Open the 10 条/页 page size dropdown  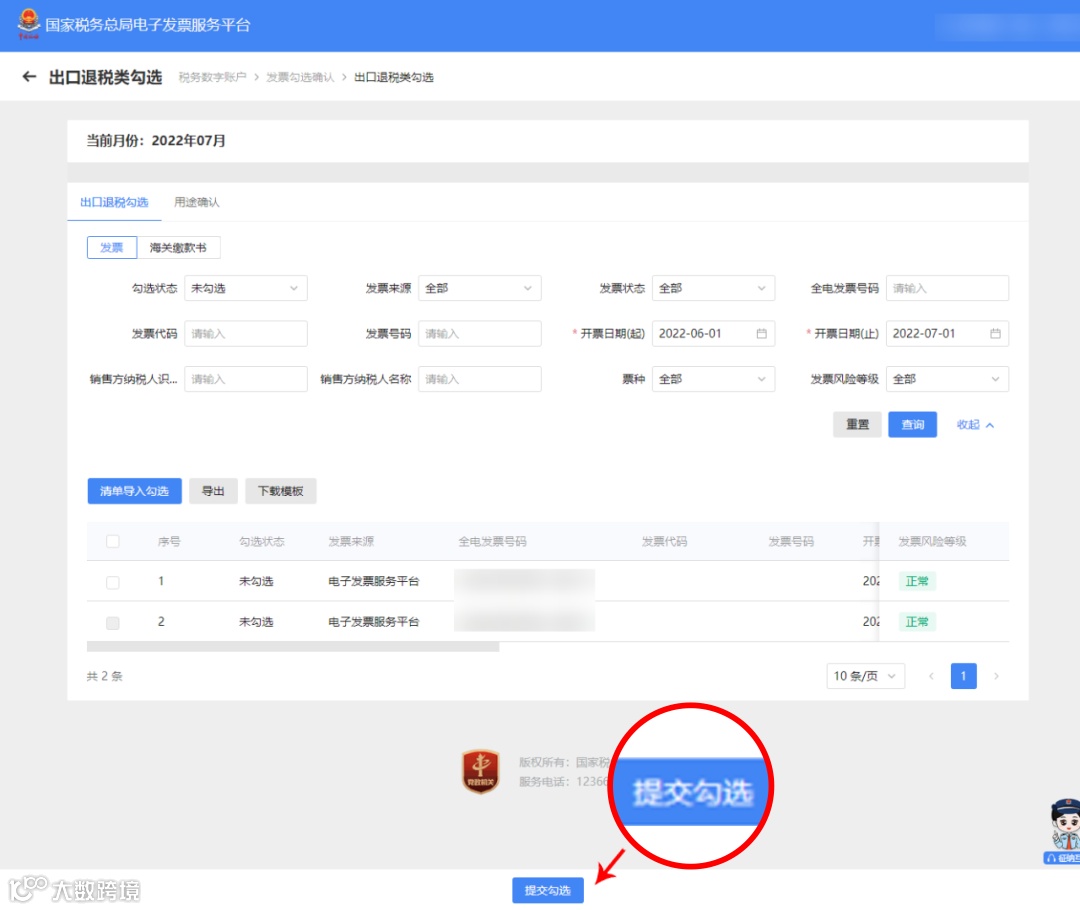click(865, 676)
